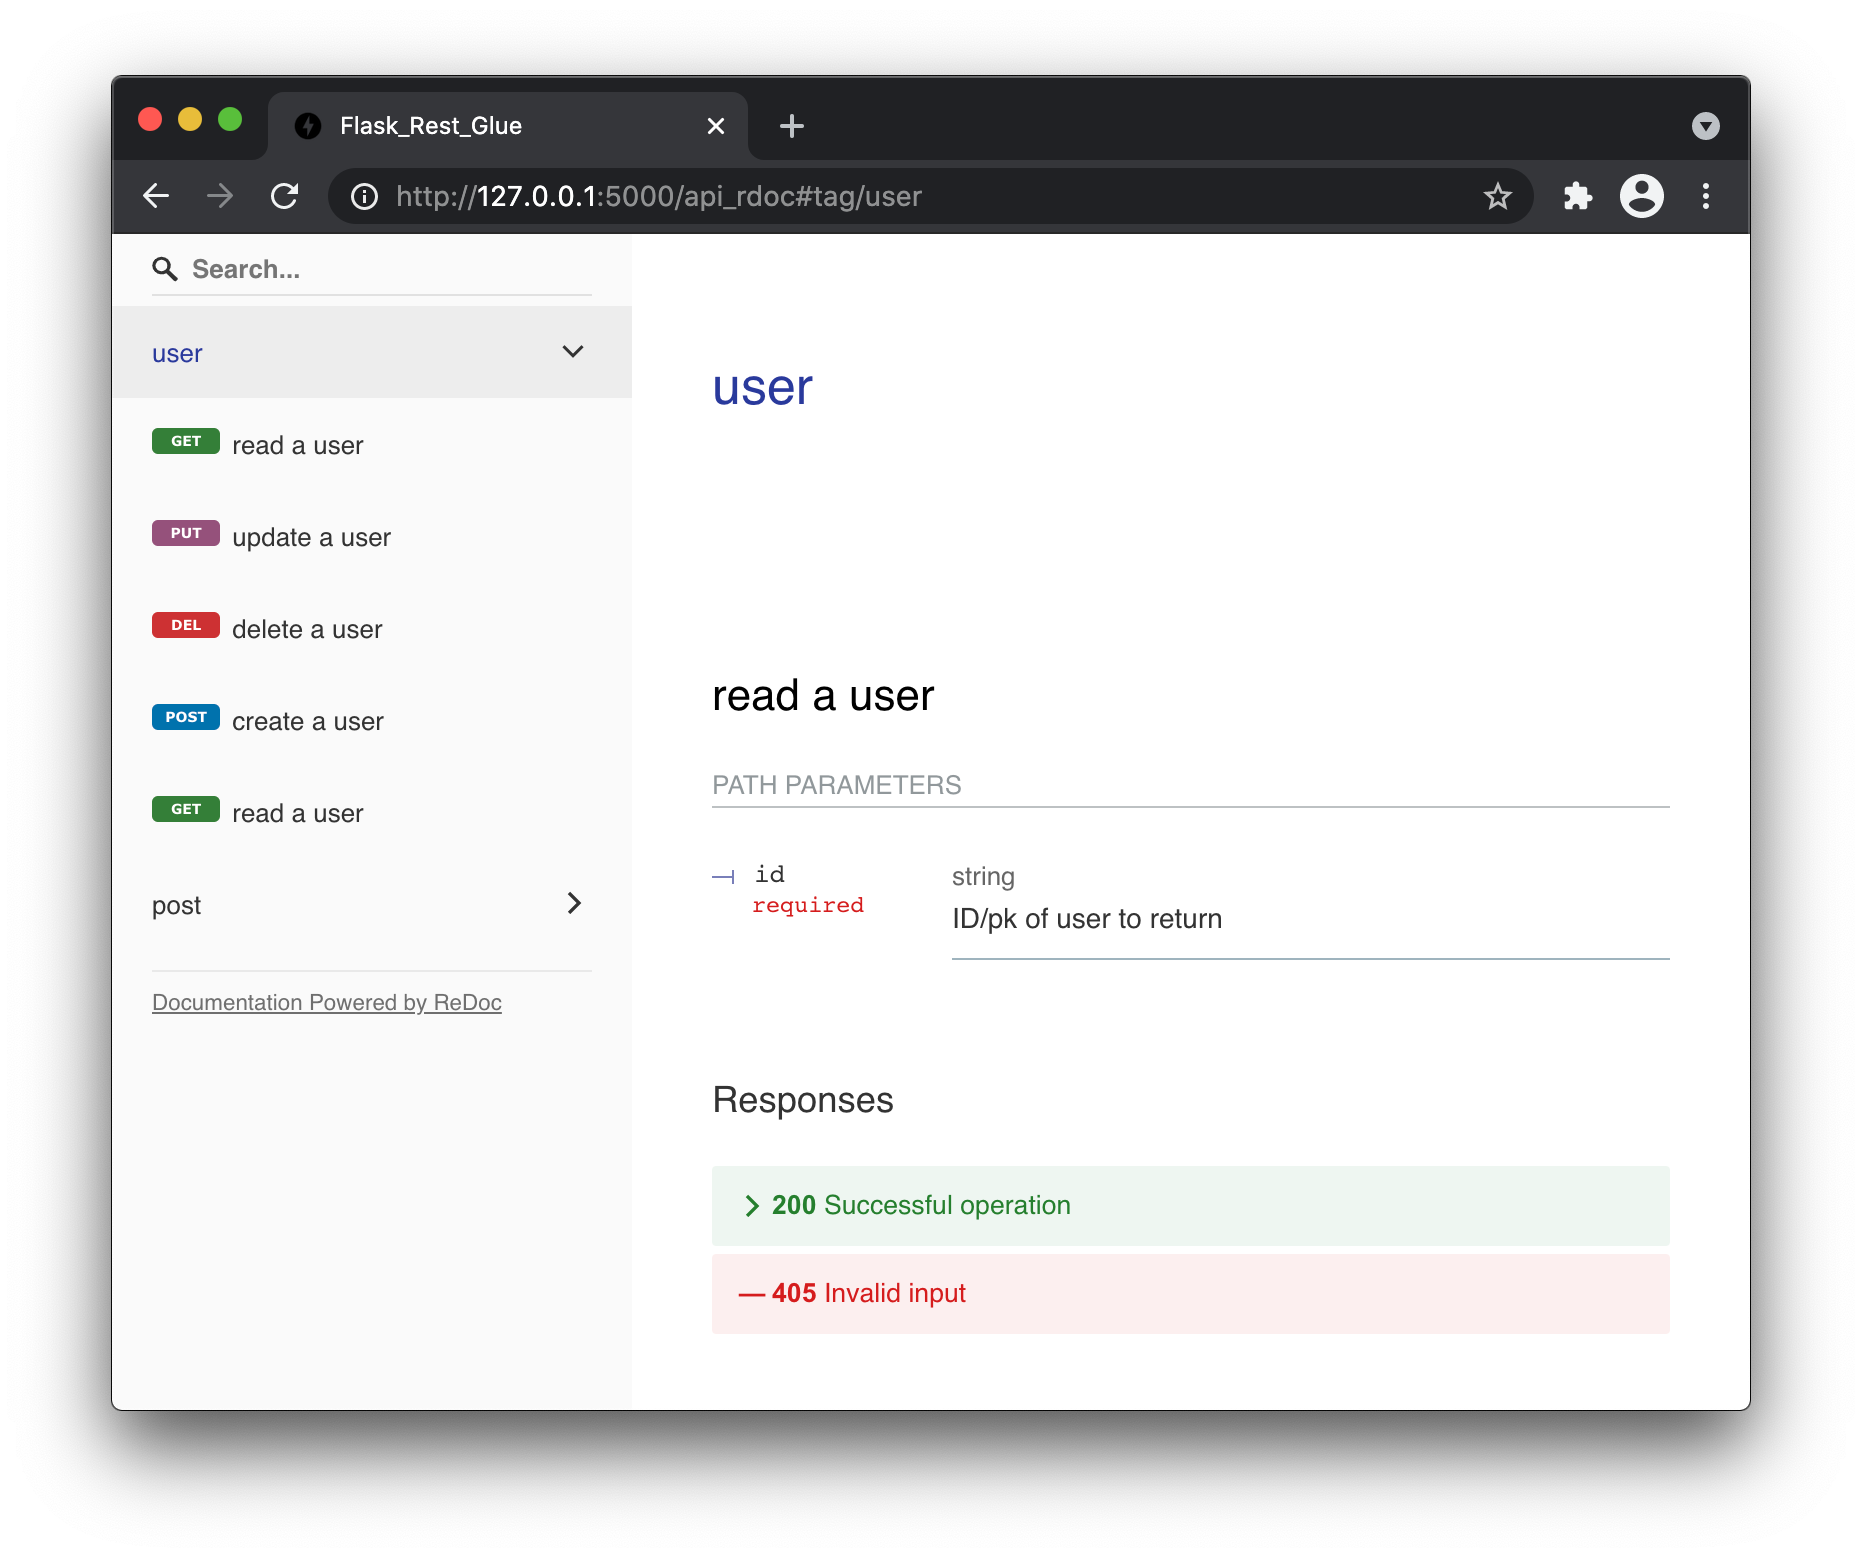Image resolution: width=1862 pixels, height=1558 pixels.
Task: Click the browser profile avatar icon
Action: (x=1642, y=196)
